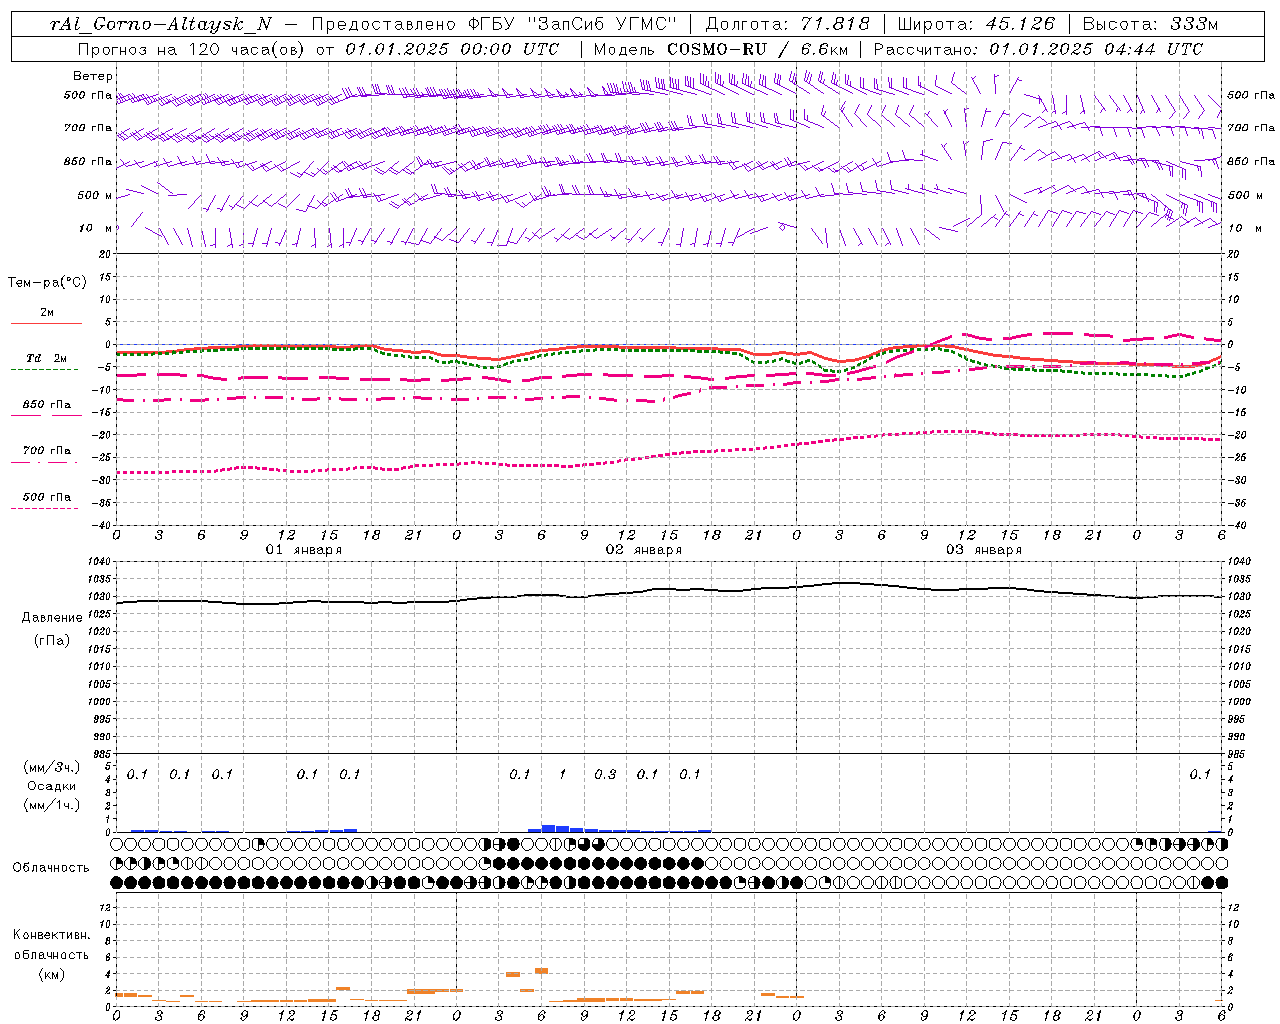This screenshot has width=1280, height=1024.
Task: Select the (мм/1ч.) hourly precipitation unit label
Action: 51,805
